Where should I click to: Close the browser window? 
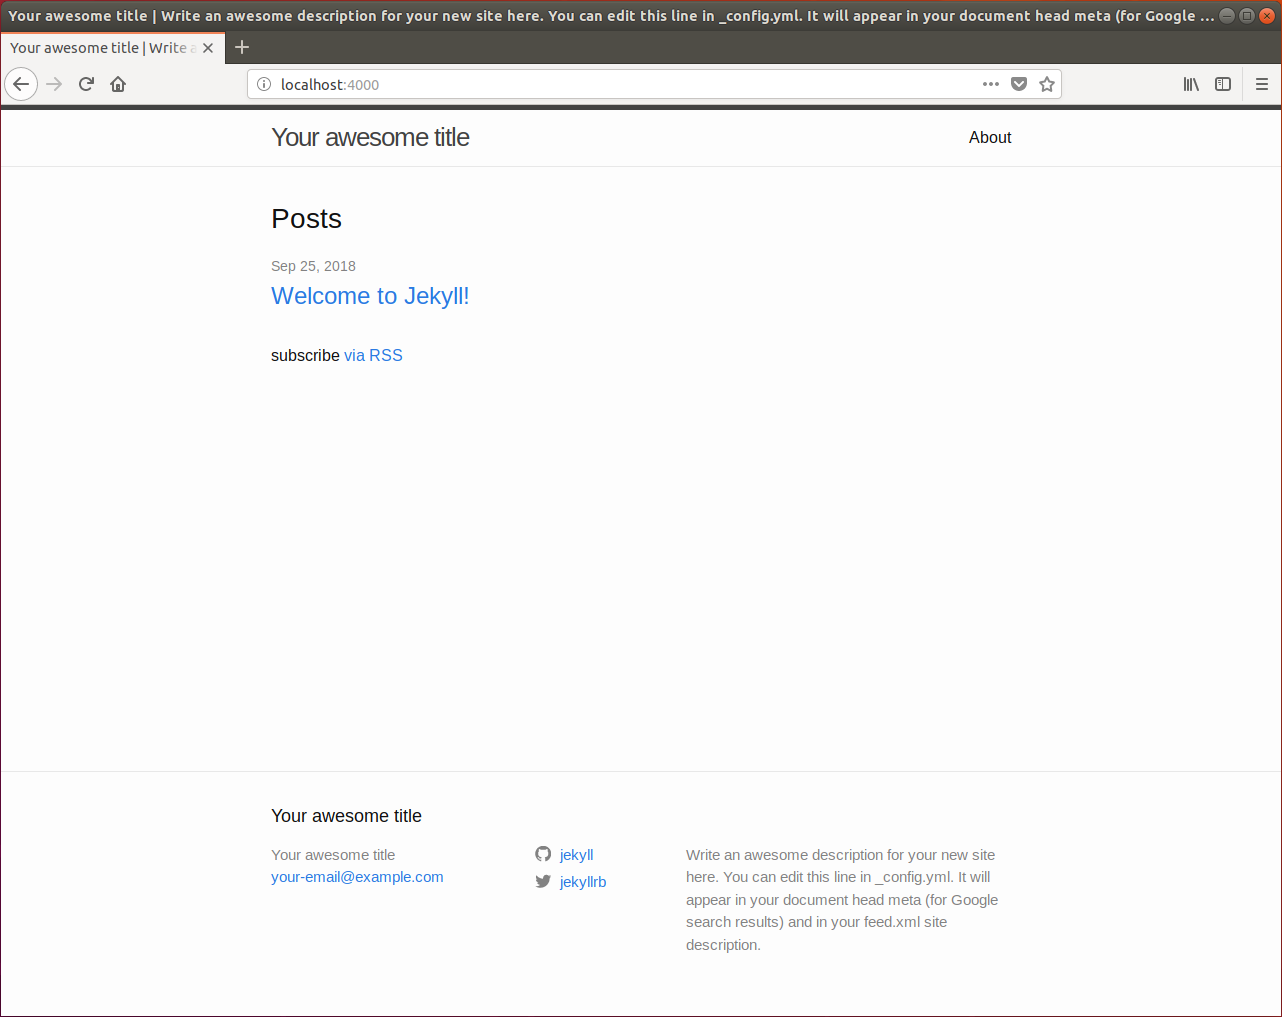pos(1267,15)
